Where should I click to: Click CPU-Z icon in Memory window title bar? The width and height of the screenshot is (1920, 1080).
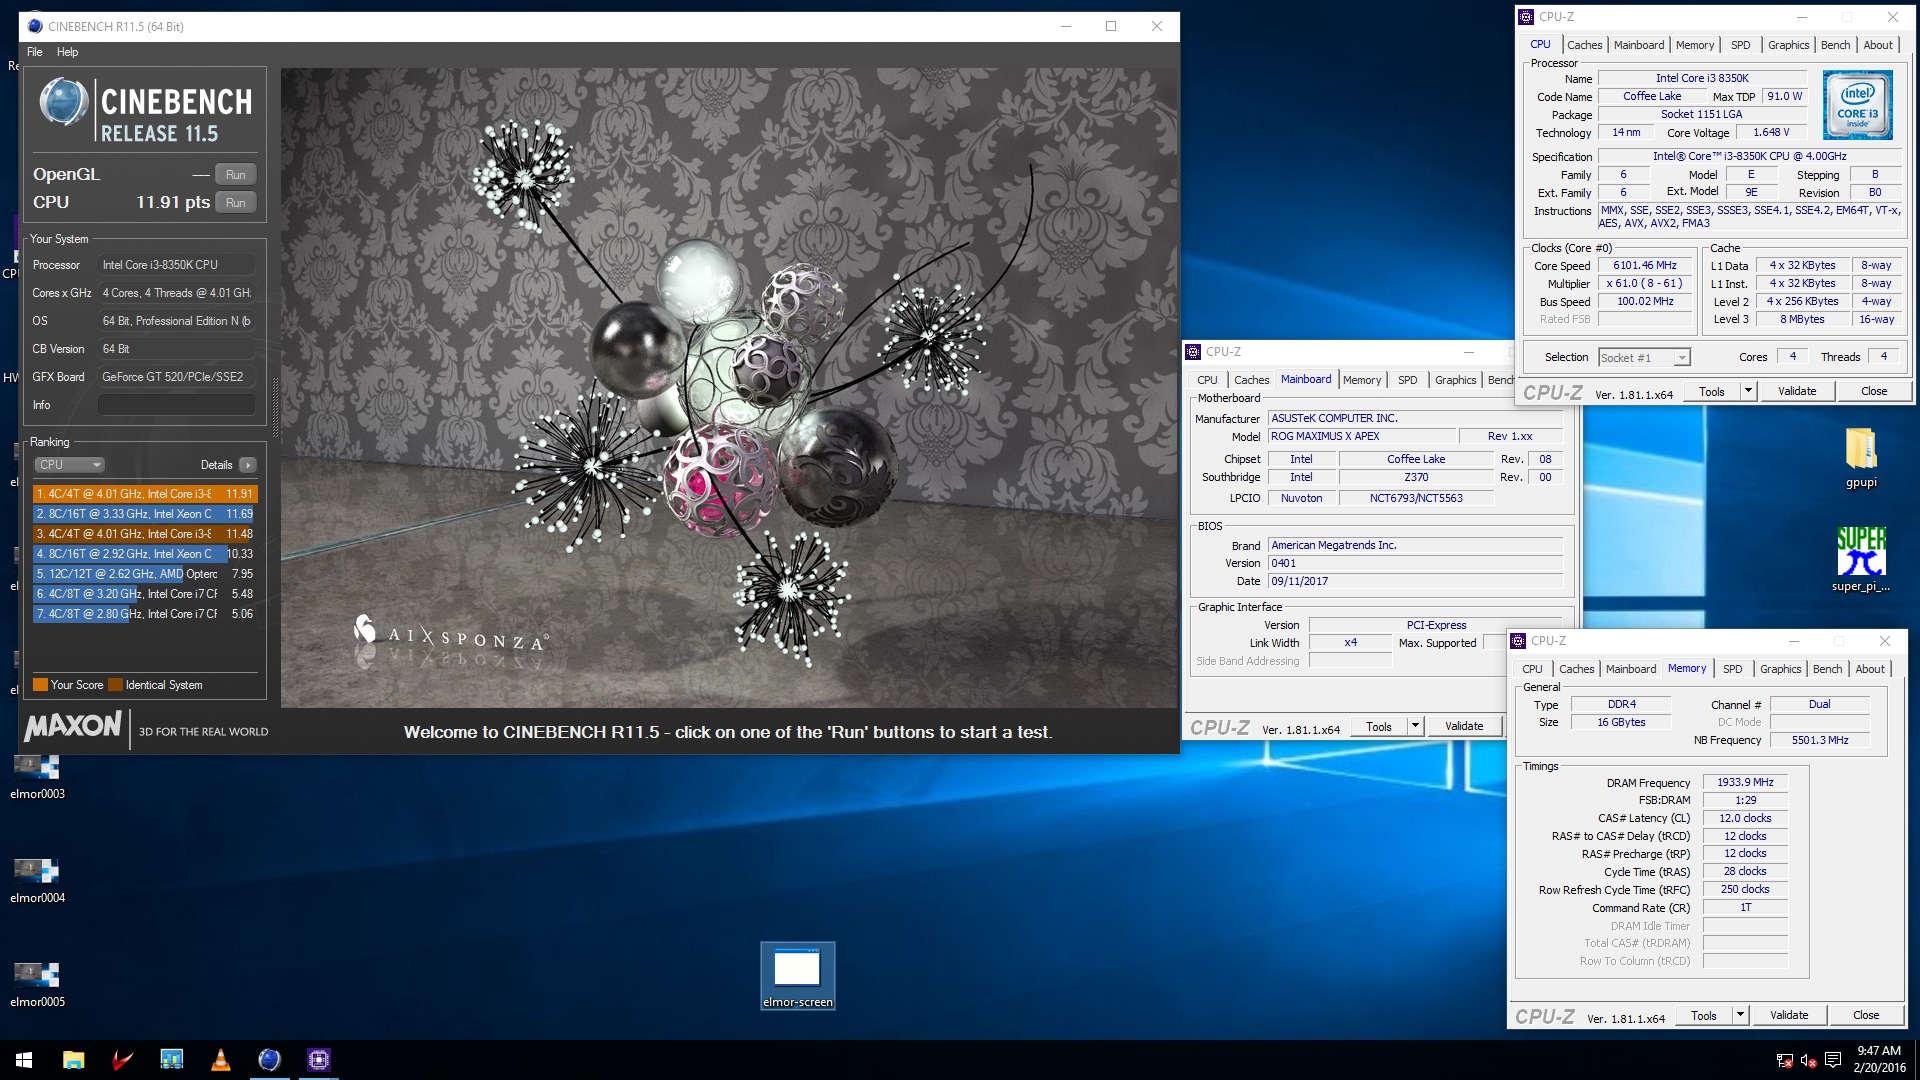click(x=1518, y=641)
